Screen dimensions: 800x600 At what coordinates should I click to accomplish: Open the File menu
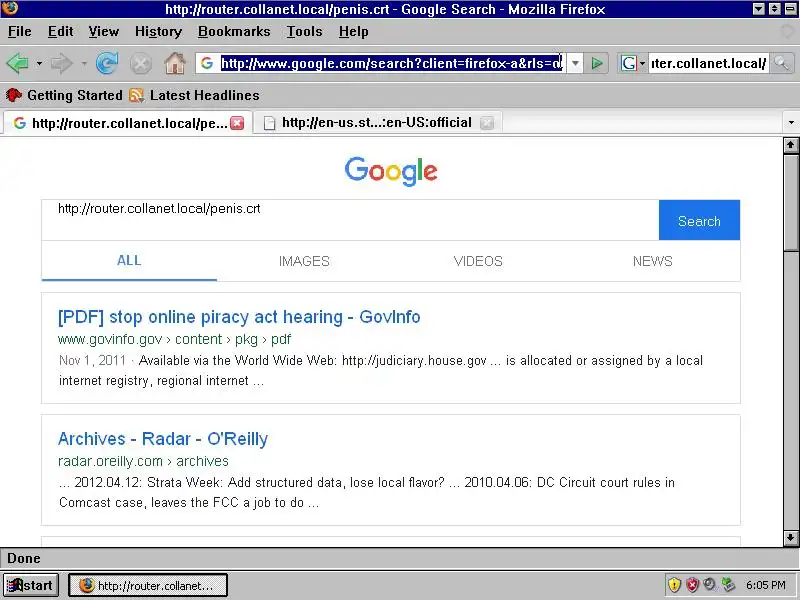click(x=19, y=32)
